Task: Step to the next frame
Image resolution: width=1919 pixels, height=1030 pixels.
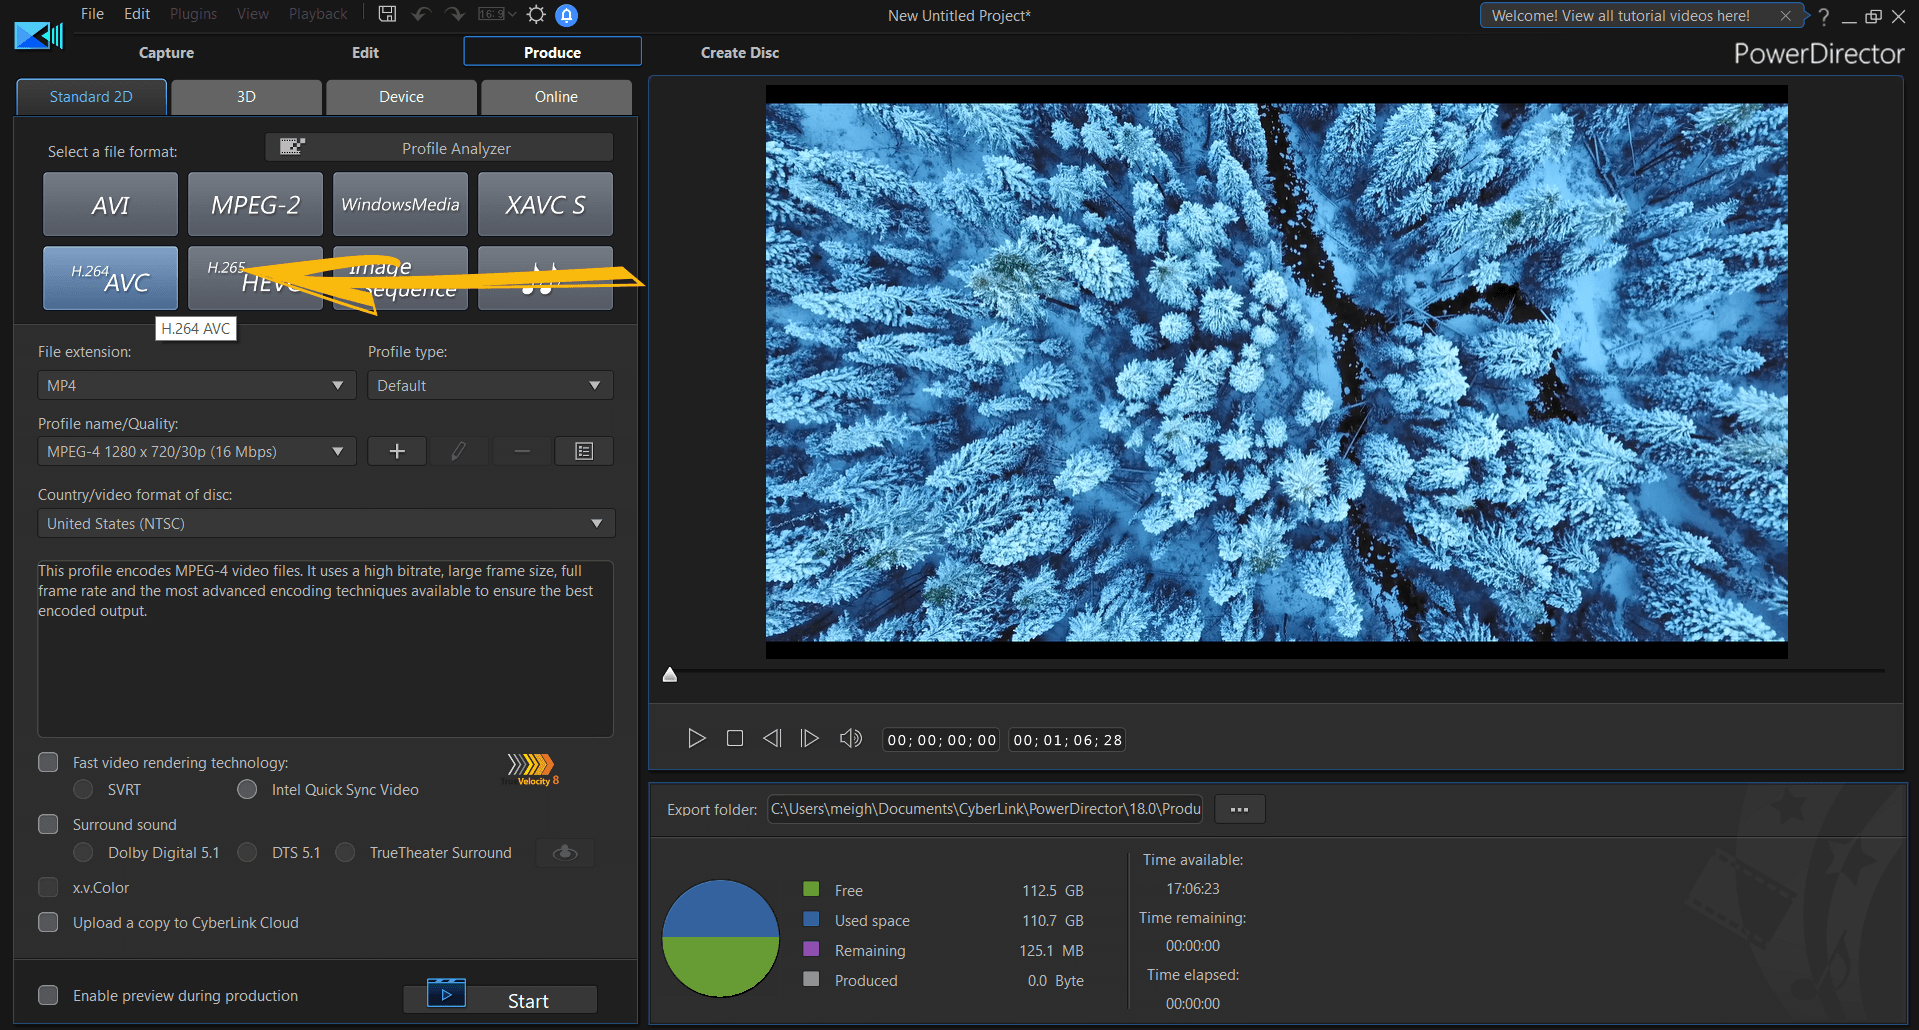Action: [x=809, y=738]
